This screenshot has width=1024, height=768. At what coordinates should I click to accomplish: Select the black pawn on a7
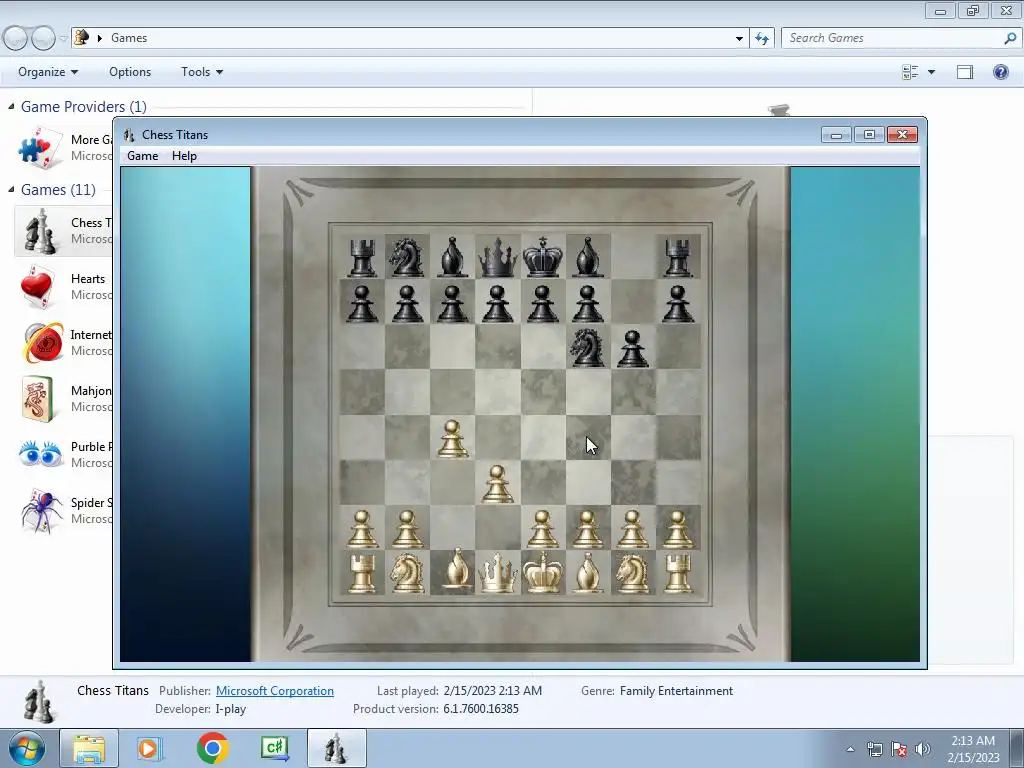click(x=362, y=304)
